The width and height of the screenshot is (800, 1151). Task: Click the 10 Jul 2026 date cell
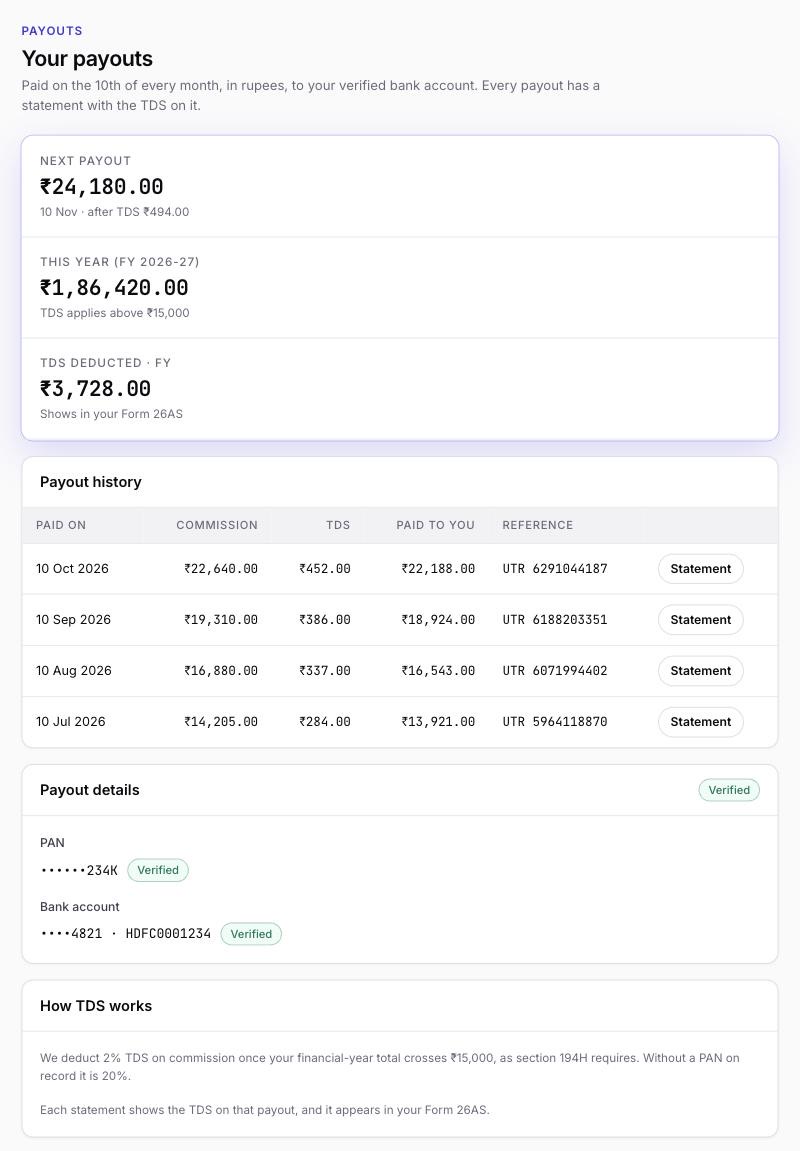coord(70,722)
